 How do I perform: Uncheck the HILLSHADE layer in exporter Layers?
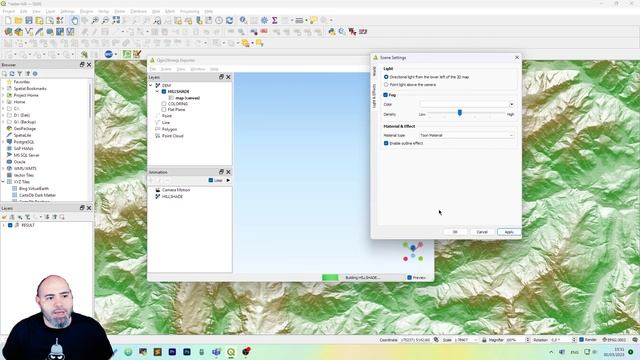click(x=164, y=92)
